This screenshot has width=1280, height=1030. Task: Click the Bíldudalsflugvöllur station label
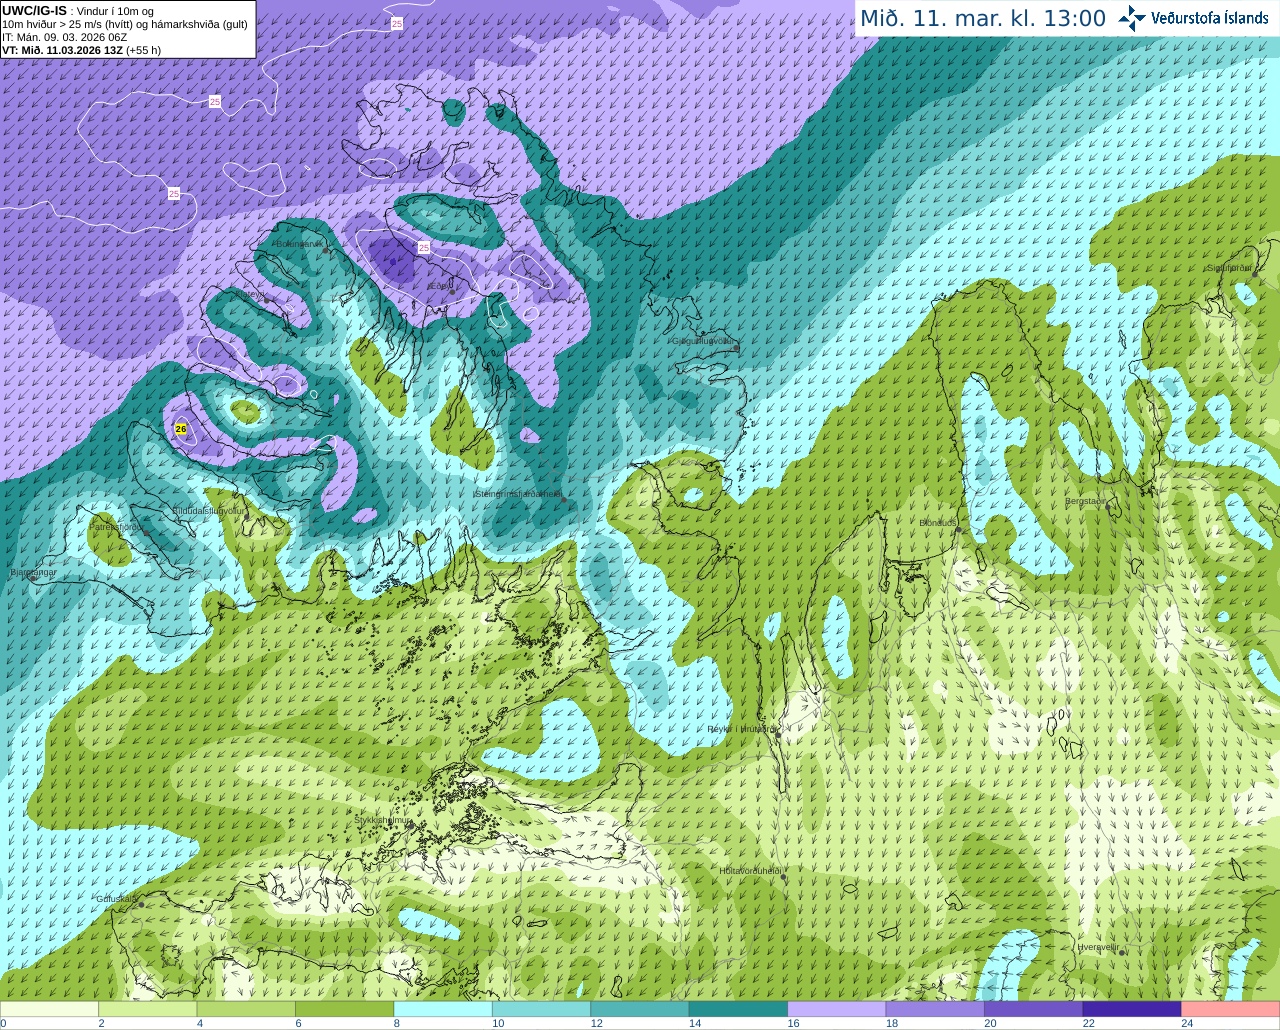pos(208,510)
